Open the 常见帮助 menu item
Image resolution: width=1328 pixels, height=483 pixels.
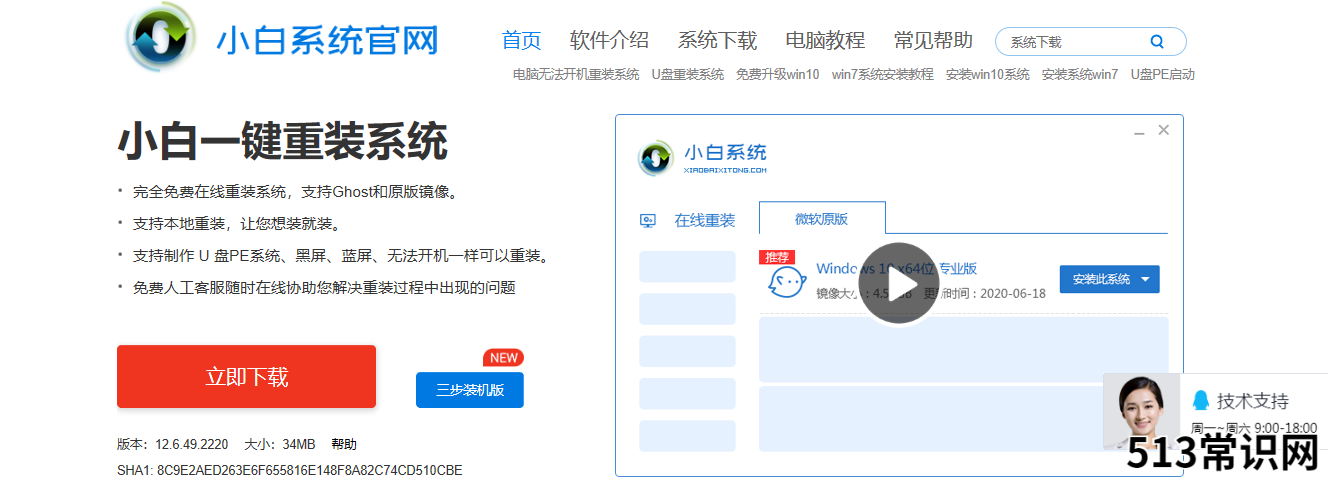[x=933, y=41]
